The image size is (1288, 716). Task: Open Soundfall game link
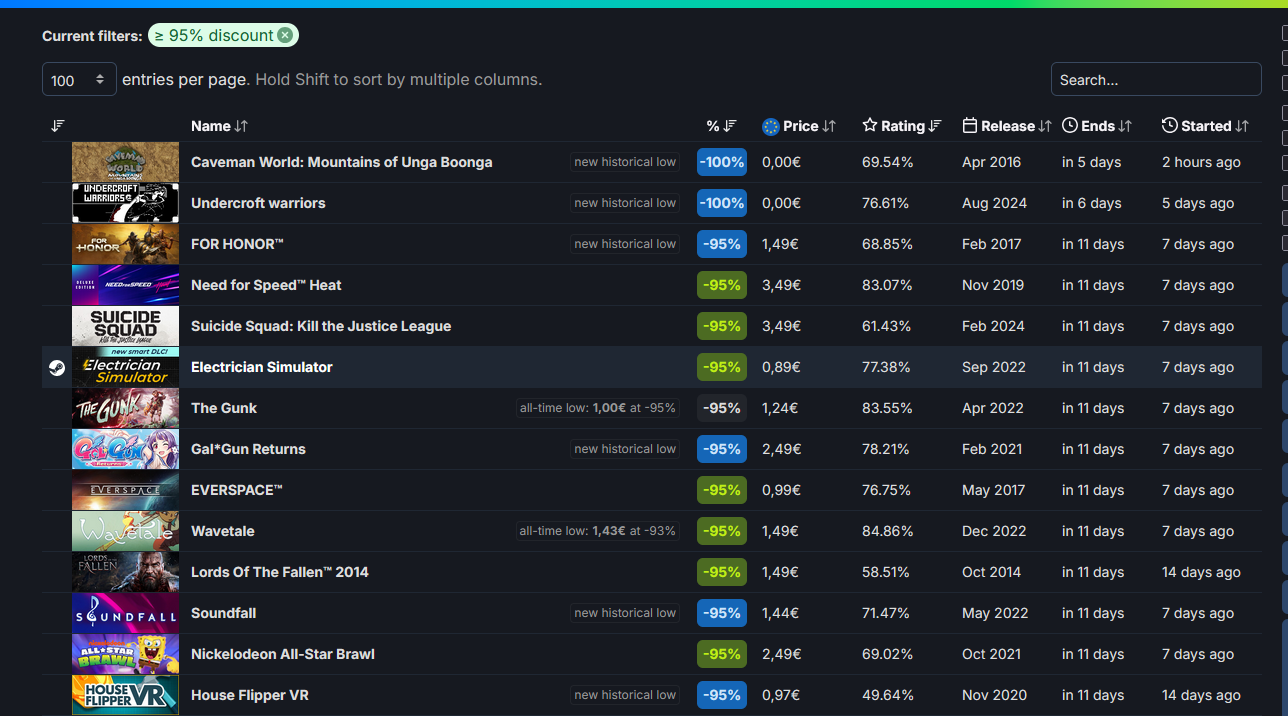pyautogui.click(x=224, y=613)
